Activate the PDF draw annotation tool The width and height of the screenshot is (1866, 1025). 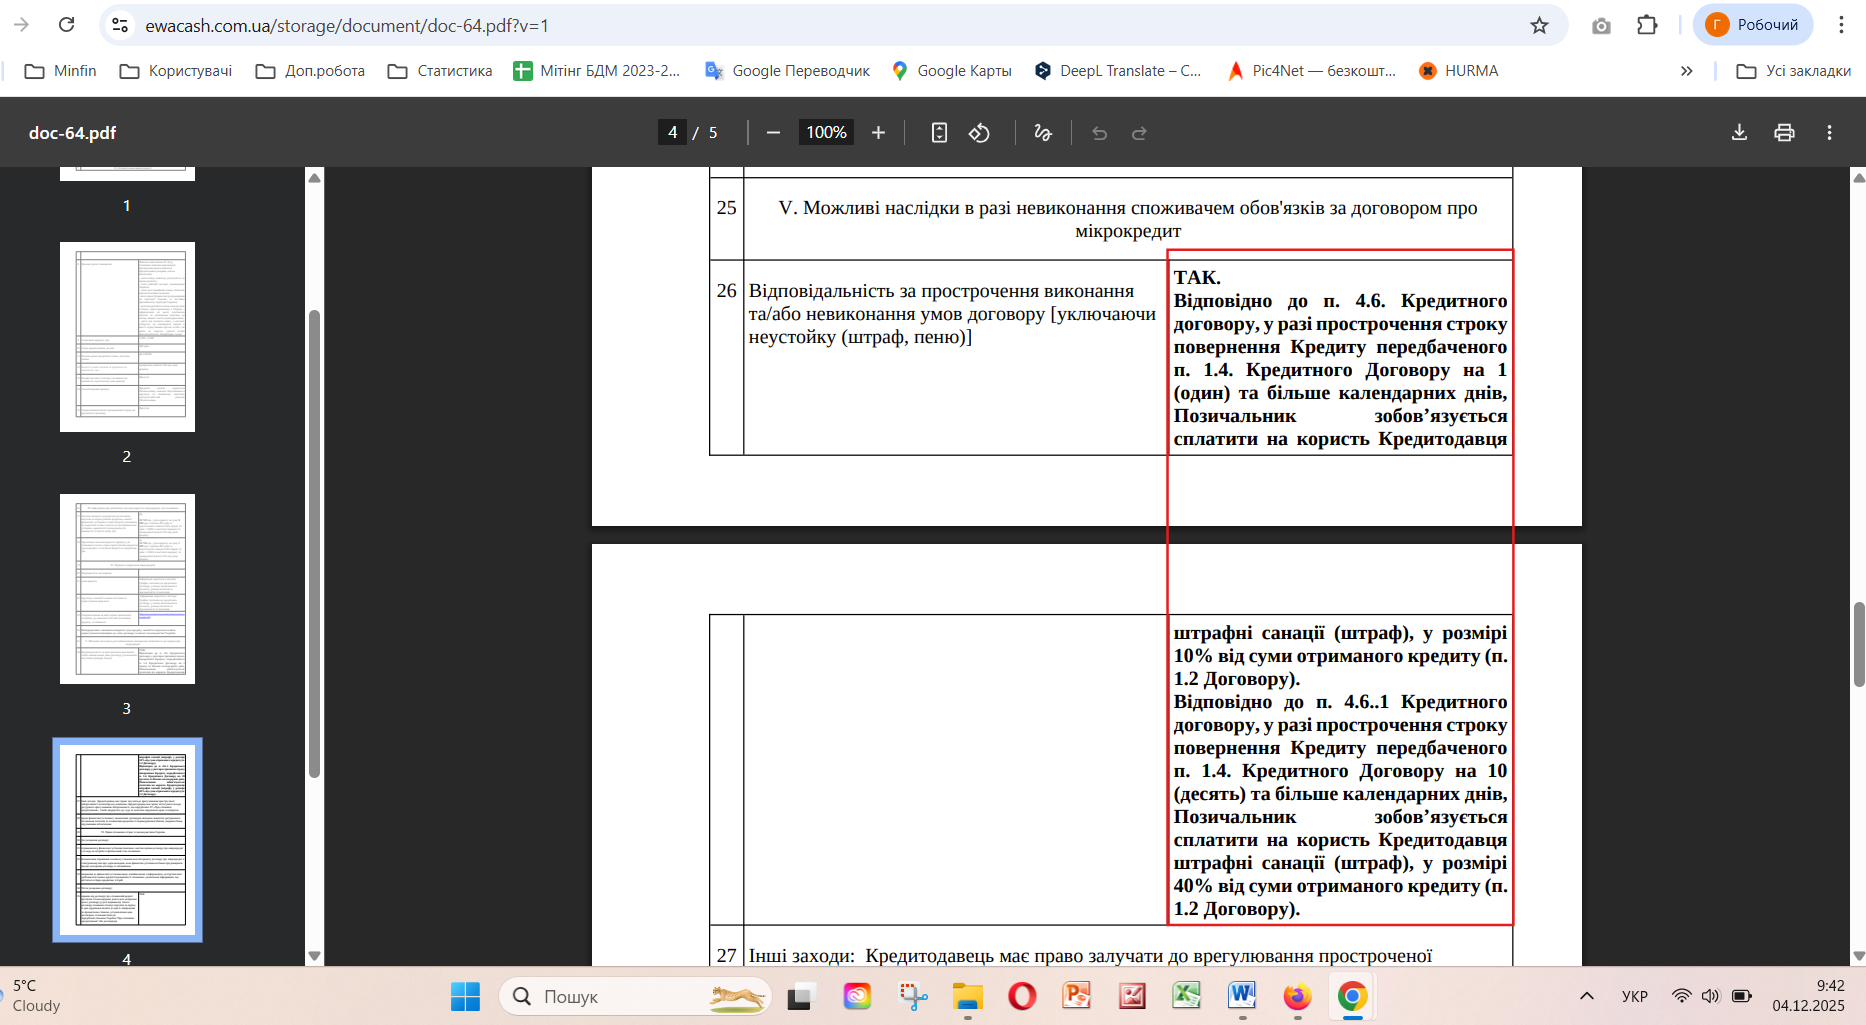(x=1043, y=133)
